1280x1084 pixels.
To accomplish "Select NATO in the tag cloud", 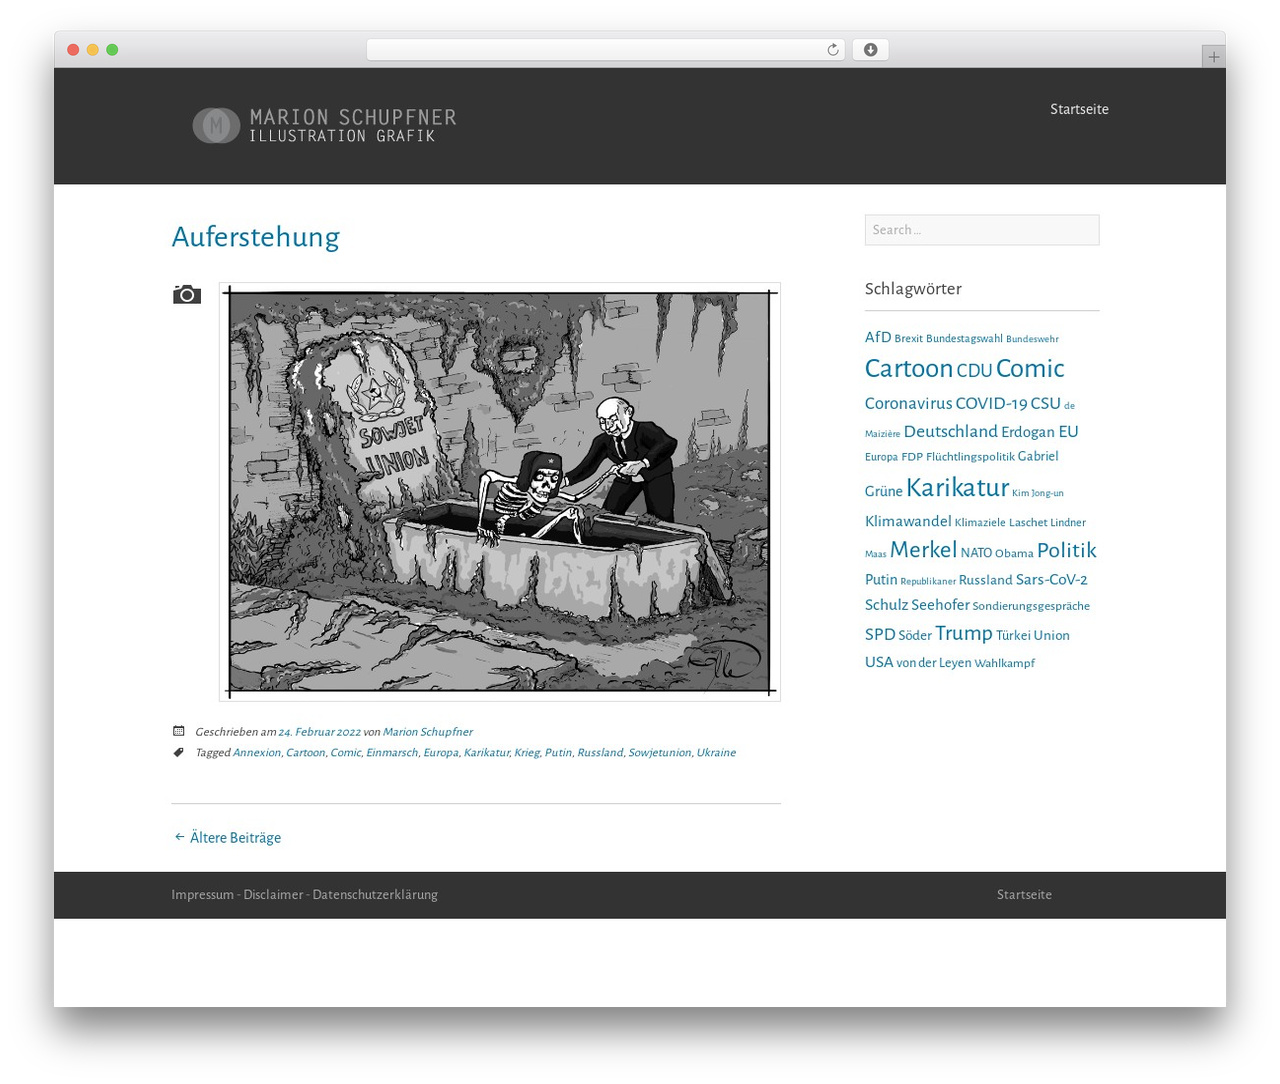I will click(976, 553).
